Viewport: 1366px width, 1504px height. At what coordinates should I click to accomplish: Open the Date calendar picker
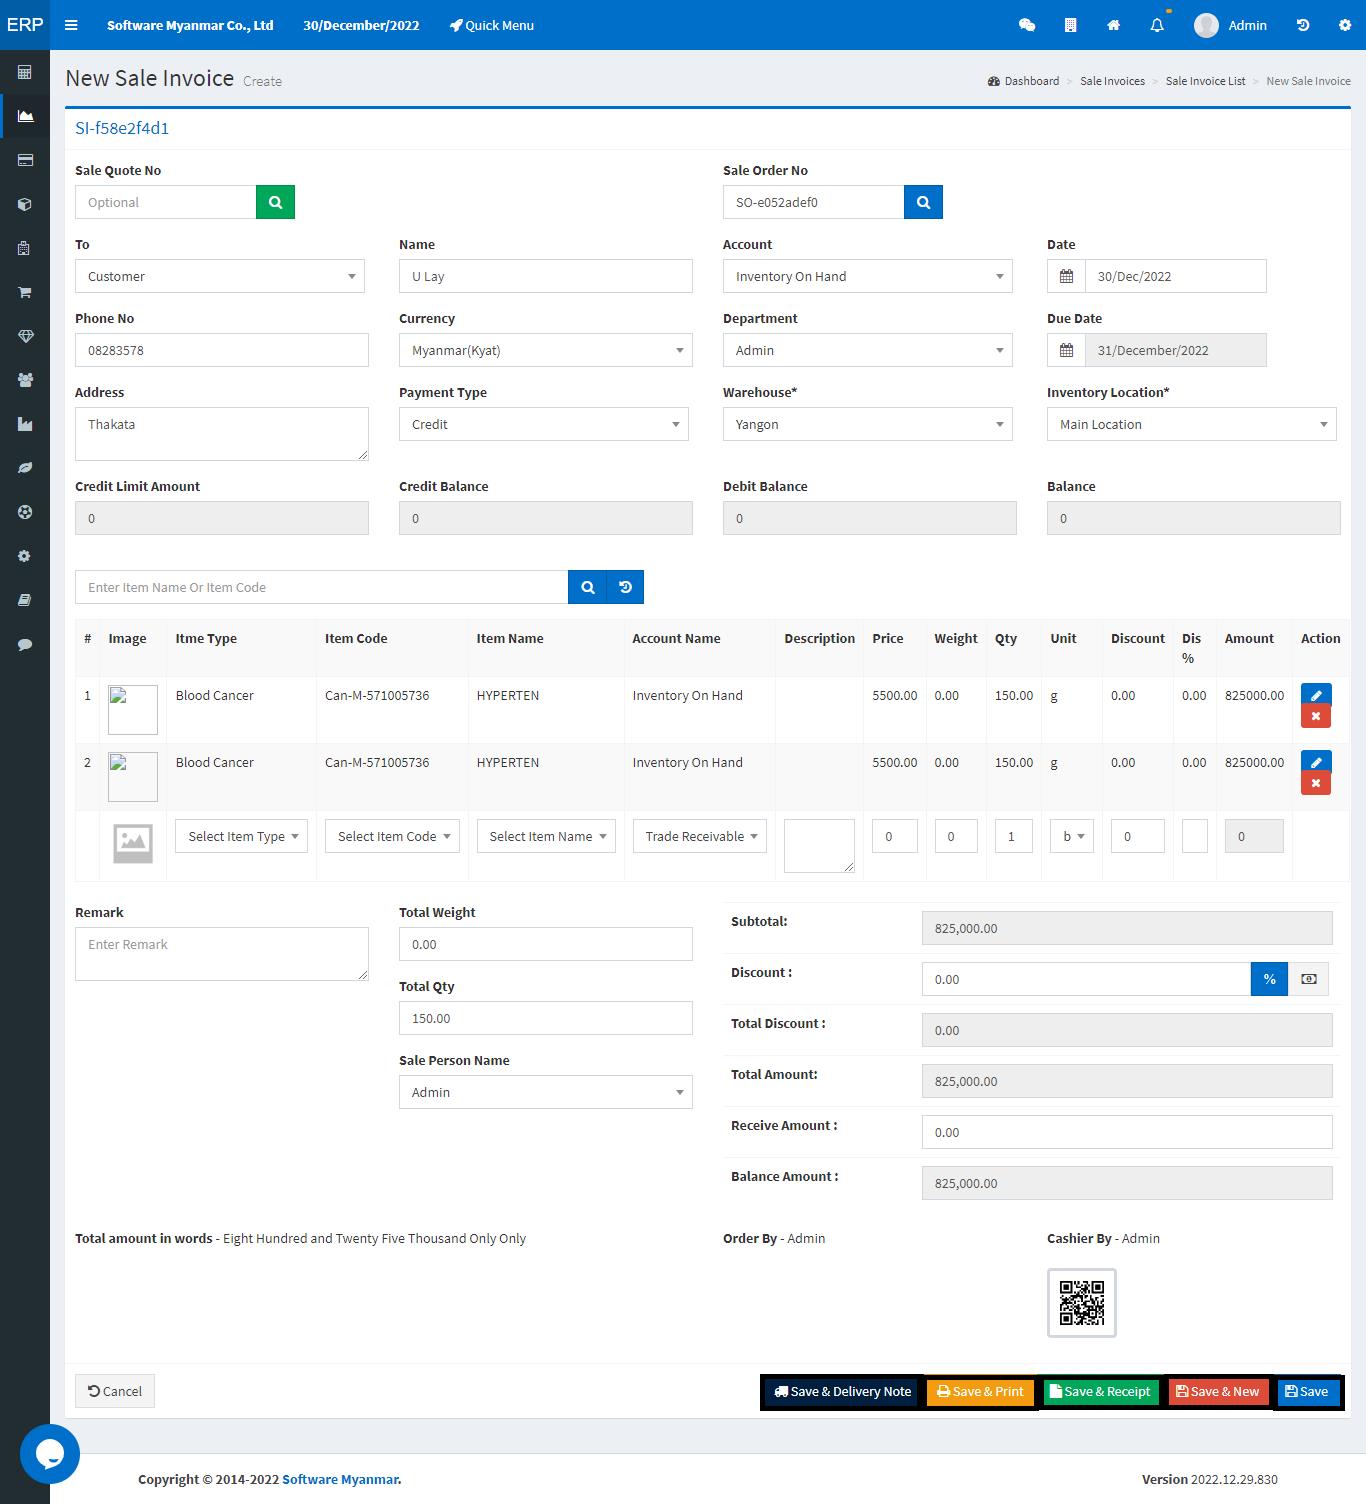coord(1066,276)
